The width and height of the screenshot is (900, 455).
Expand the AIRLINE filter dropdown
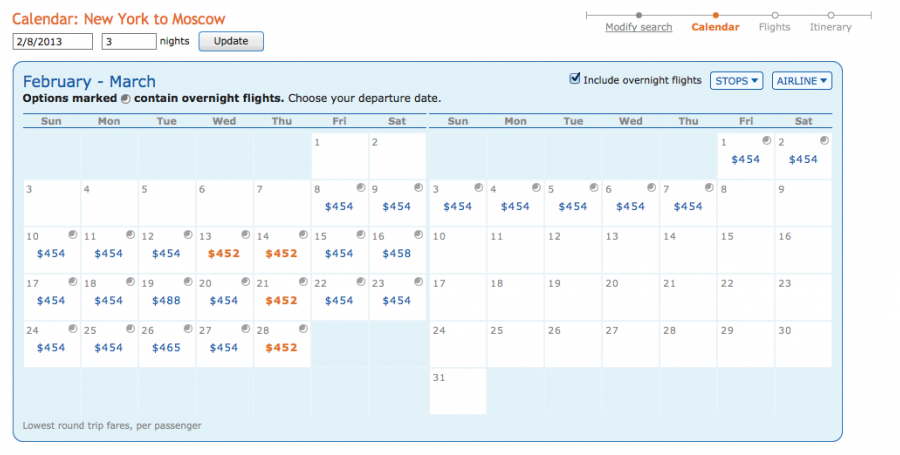tap(801, 81)
